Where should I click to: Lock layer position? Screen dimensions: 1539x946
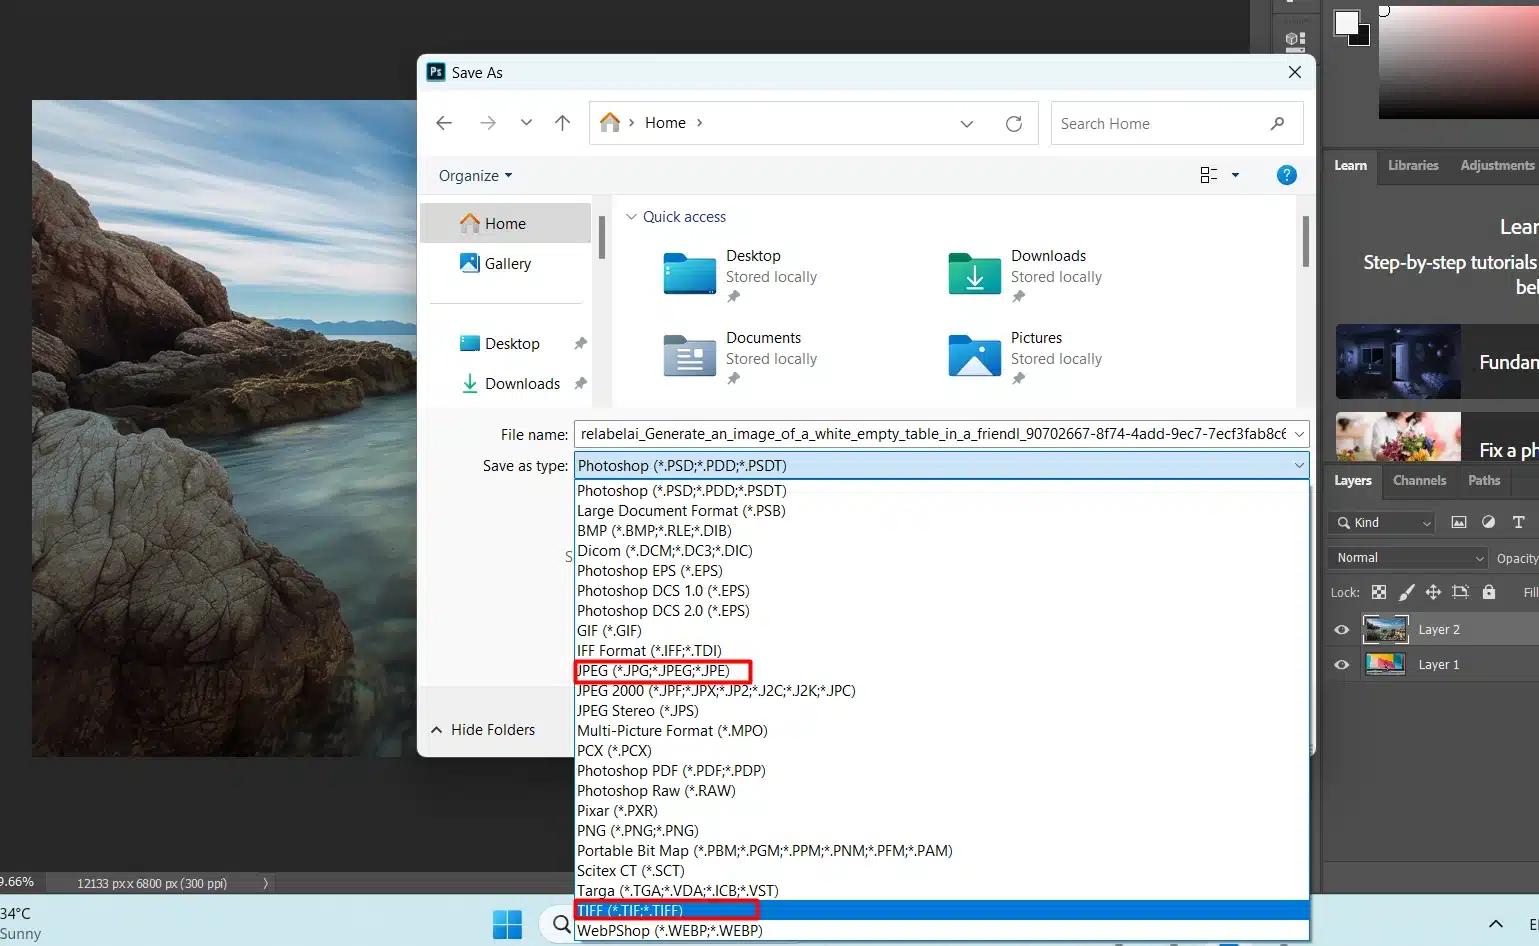pos(1433,592)
